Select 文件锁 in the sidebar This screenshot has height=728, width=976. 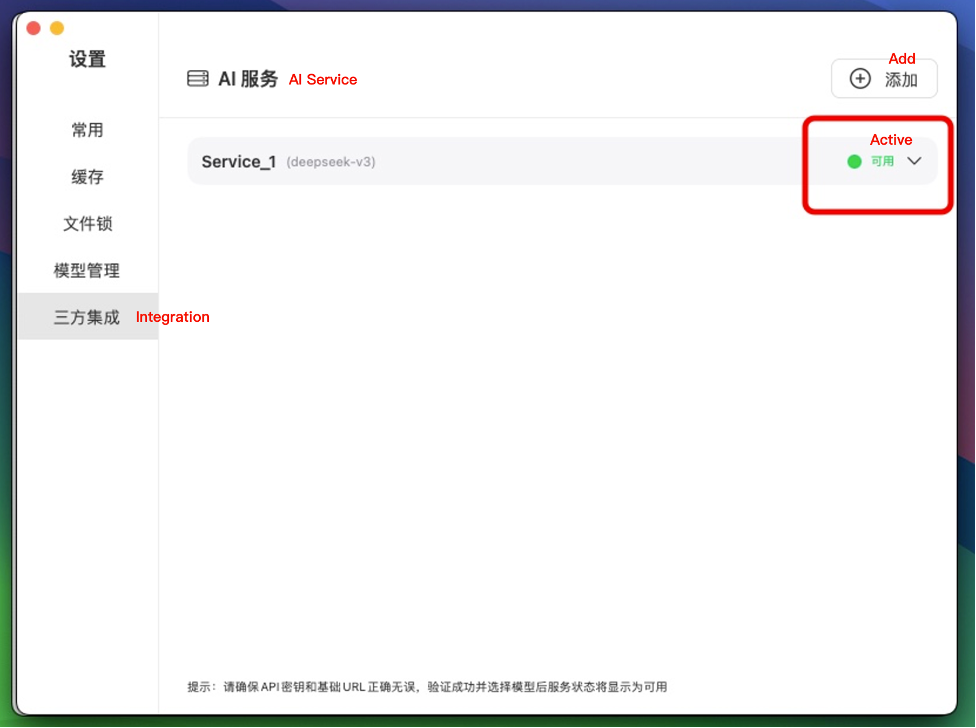click(87, 224)
